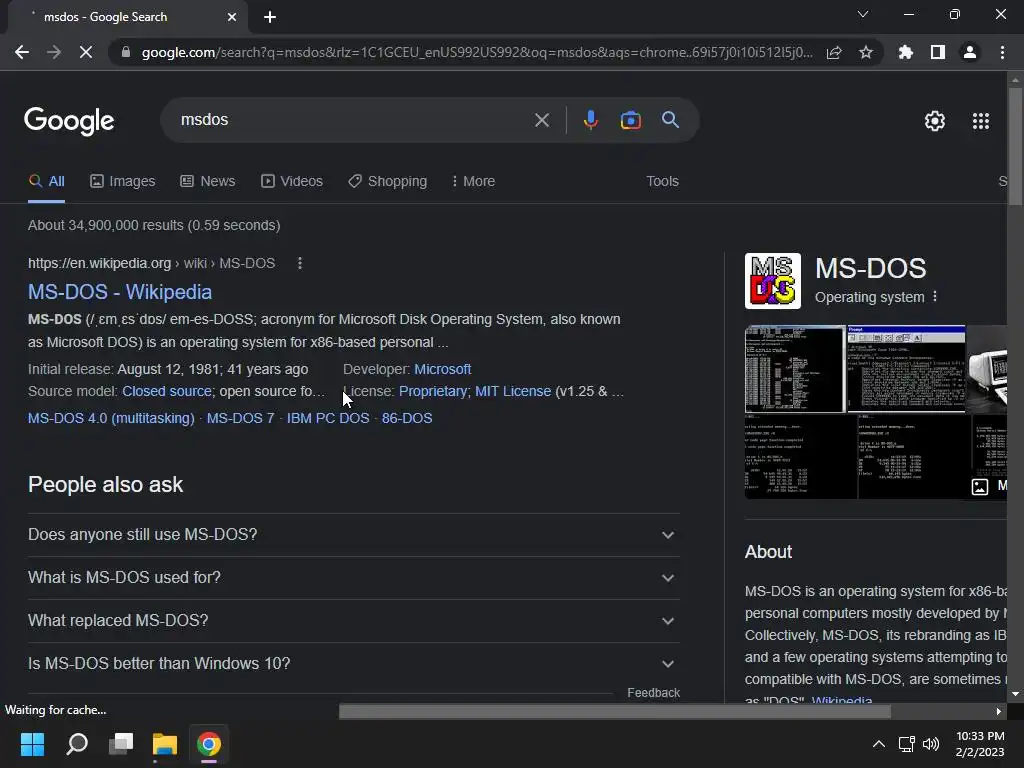Click the Feedback link
This screenshot has height=768, width=1024.
point(653,693)
